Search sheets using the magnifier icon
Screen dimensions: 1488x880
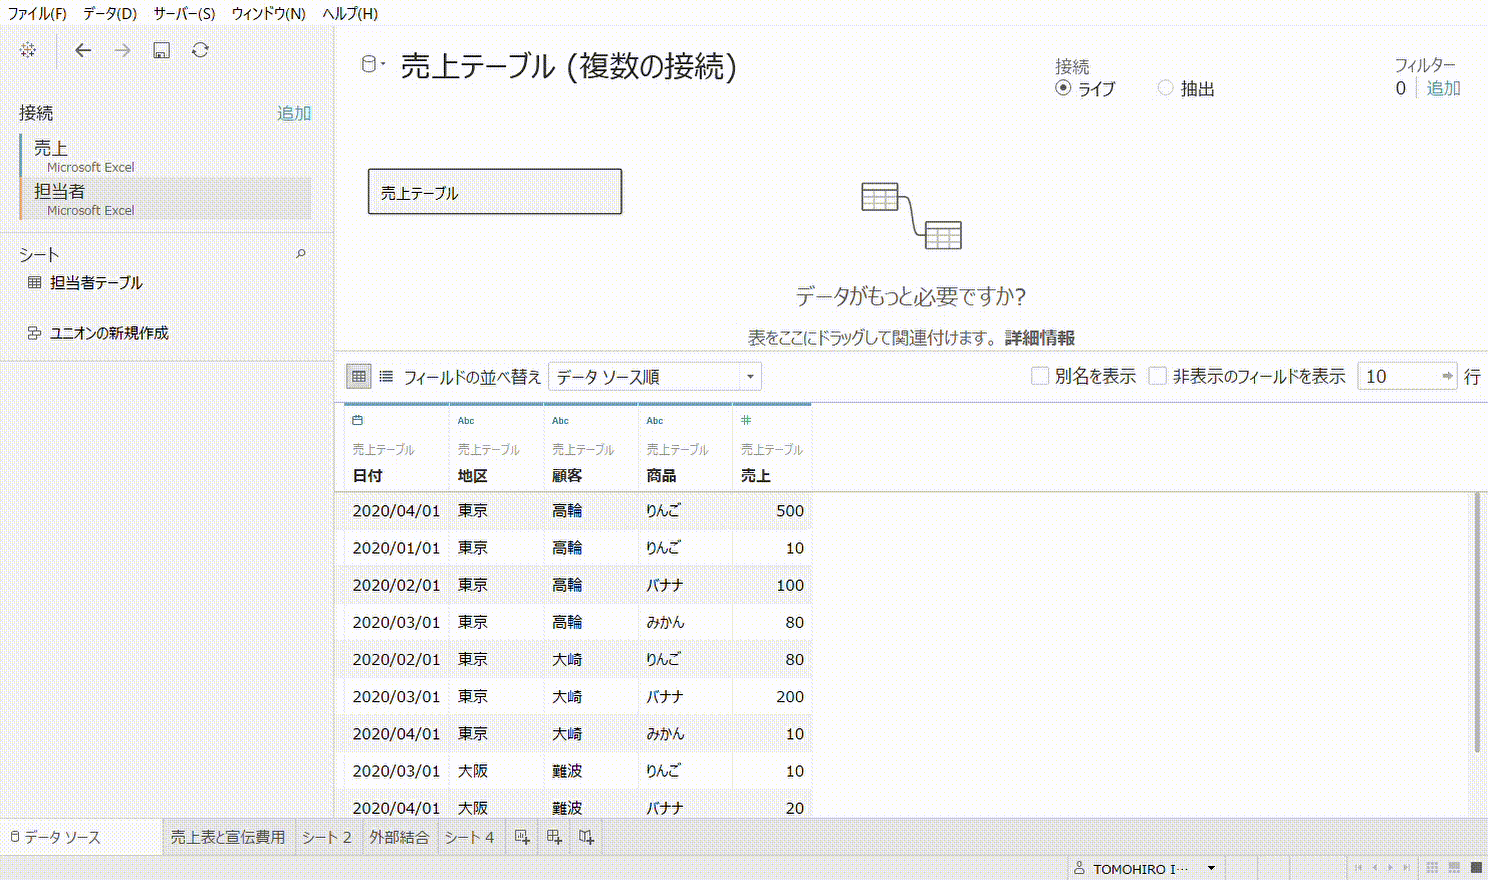tap(300, 254)
